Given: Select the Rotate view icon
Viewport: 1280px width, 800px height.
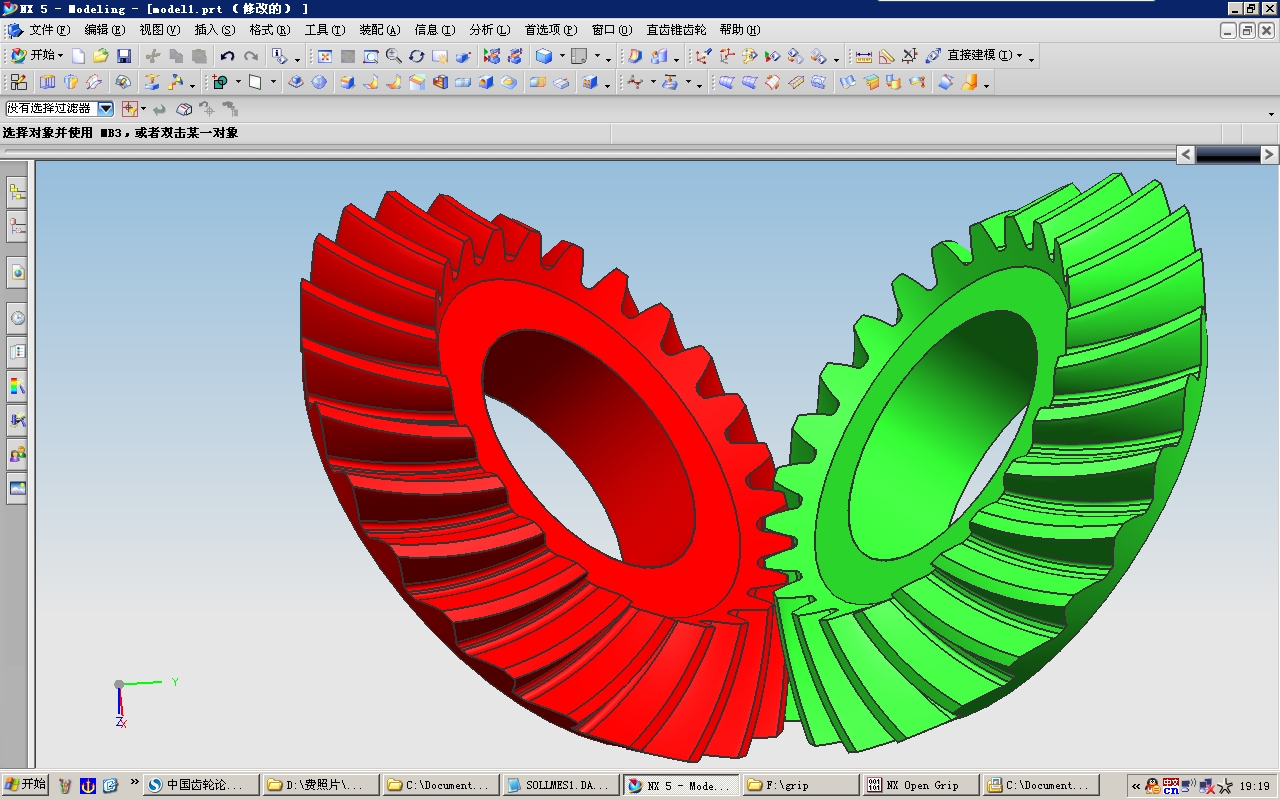Looking at the screenshot, I should (417, 56).
